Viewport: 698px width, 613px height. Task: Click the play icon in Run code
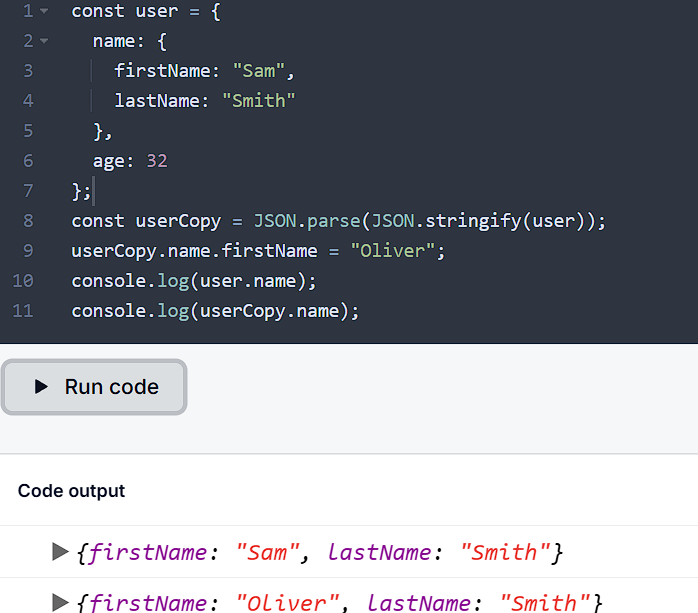click(x=41, y=386)
